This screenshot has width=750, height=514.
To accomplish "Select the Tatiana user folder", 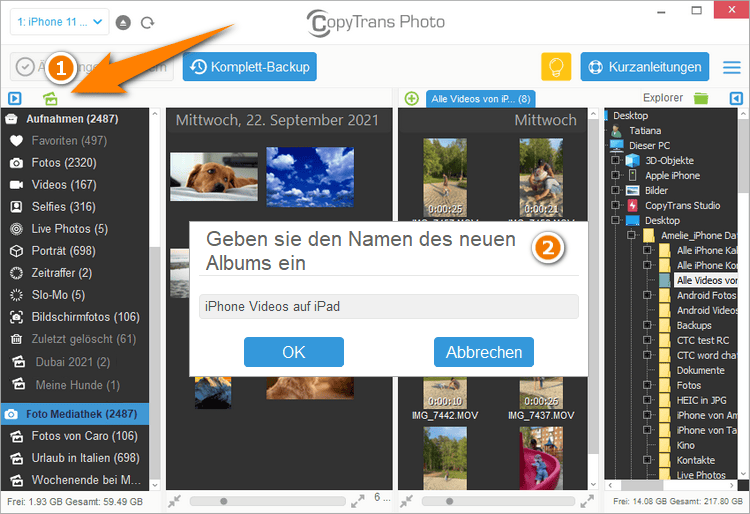I will pos(645,131).
